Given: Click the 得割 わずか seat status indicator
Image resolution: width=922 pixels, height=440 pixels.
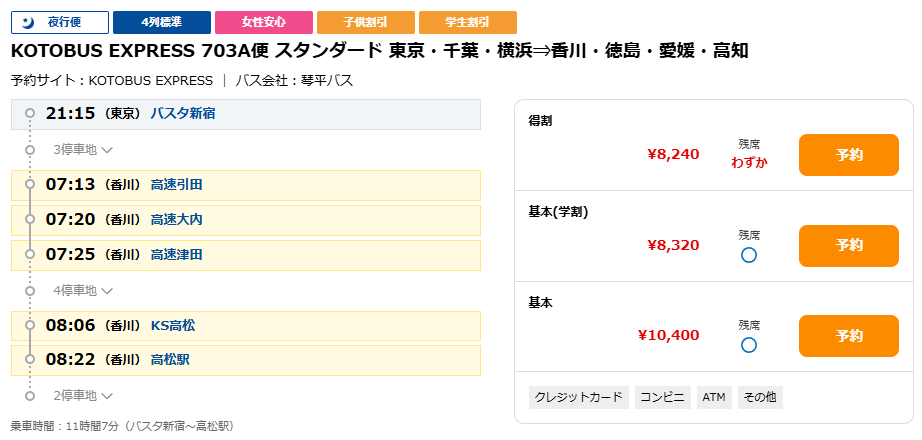Looking at the screenshot, I should coord(749,162).
